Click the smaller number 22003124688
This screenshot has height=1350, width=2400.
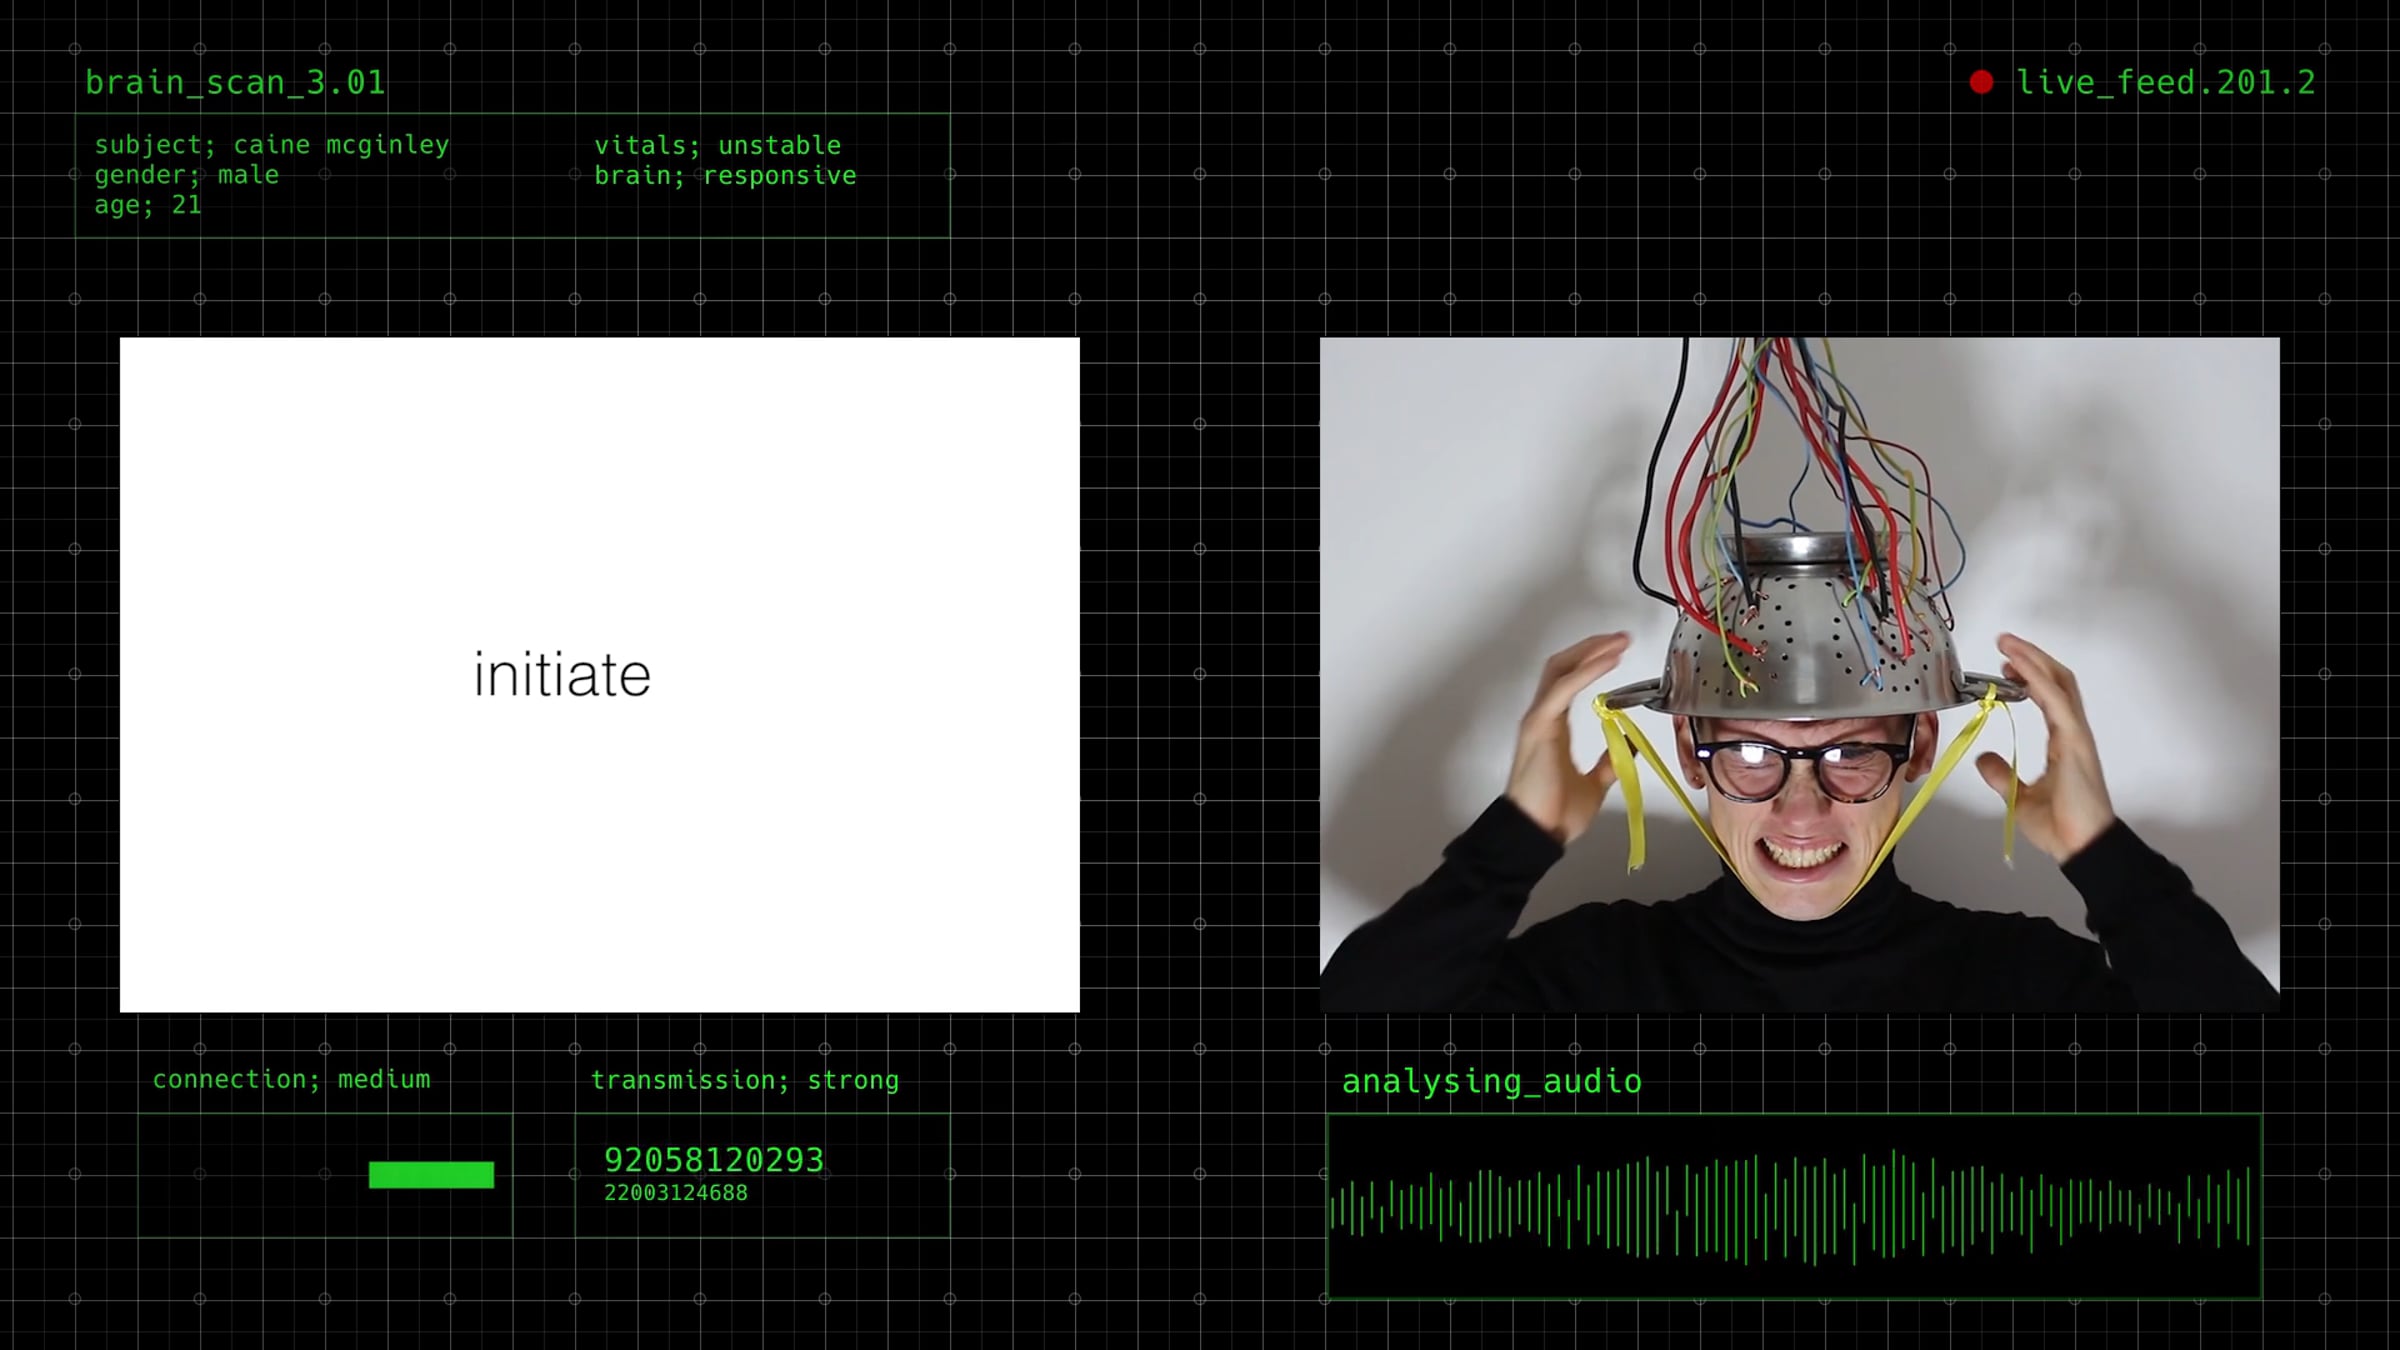click(x=676, y=1193)
